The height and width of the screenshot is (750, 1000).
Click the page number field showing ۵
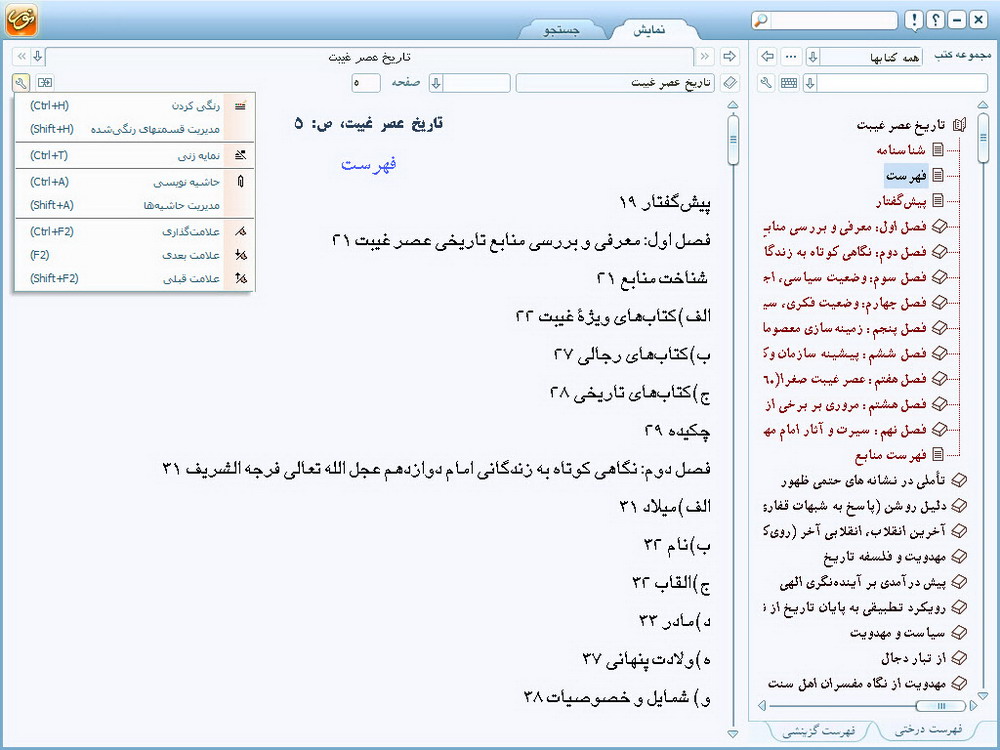366,83
